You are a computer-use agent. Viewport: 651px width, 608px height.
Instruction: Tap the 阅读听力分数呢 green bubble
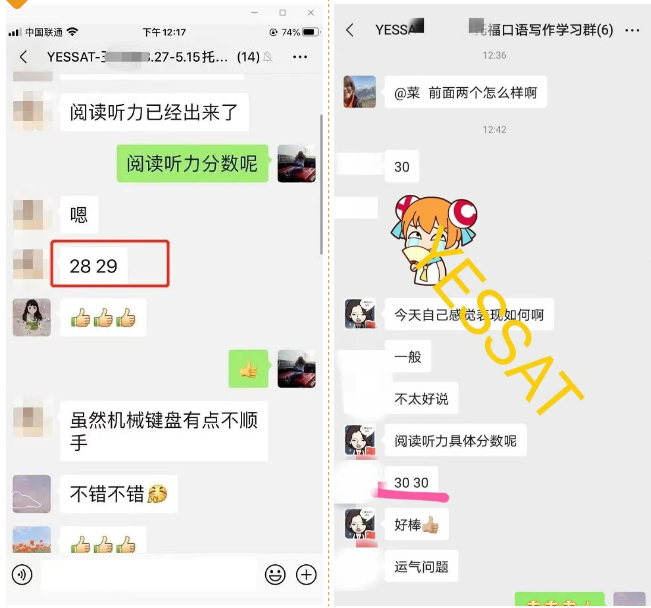click(x=192, y=164)
